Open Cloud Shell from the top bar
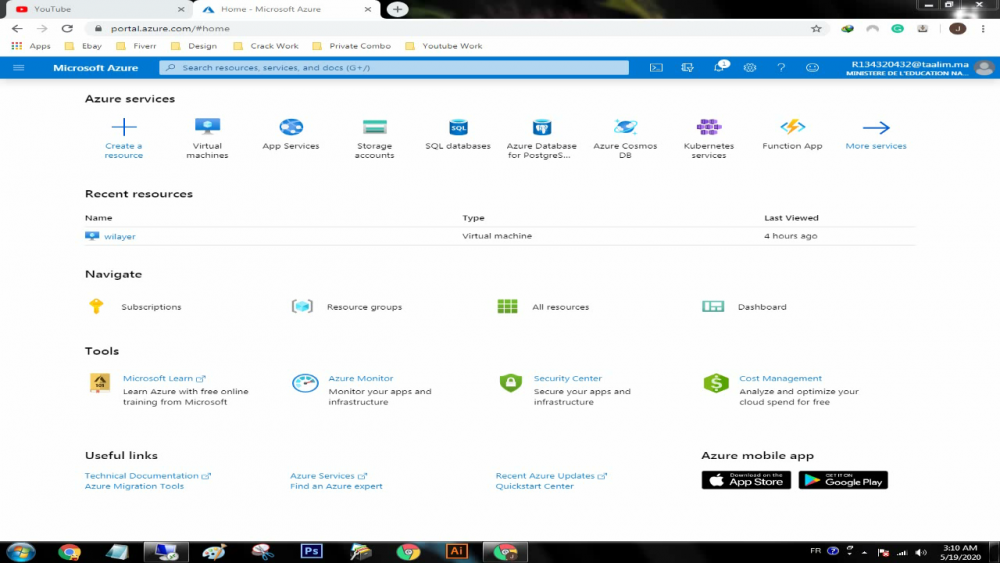The image size is (1000, 563). [x=656, y=68]
